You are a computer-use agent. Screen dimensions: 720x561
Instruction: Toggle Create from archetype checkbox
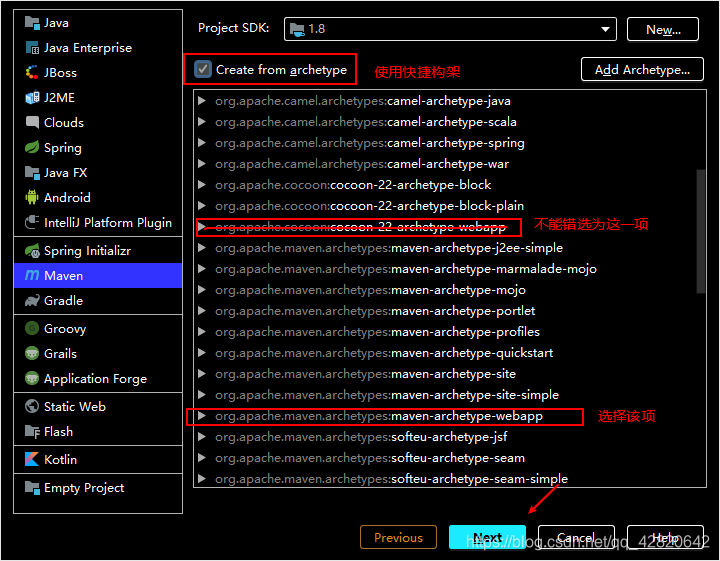click(203, 69)
